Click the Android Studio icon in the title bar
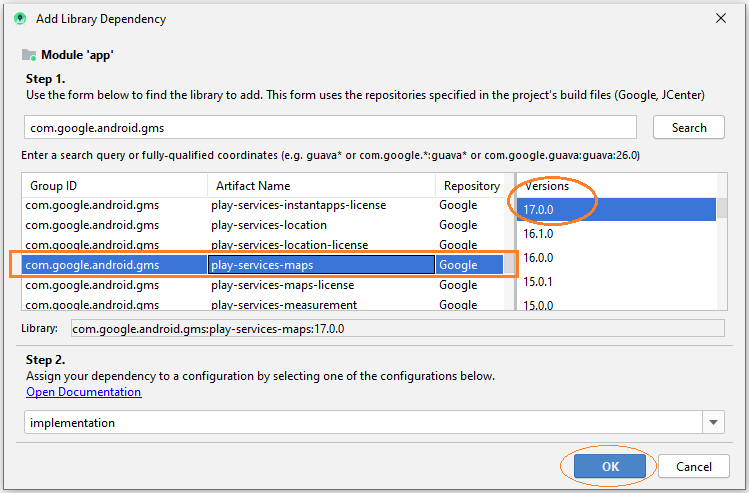The height and width of the screenshot is (493, 749). click(x=20, y=19)
